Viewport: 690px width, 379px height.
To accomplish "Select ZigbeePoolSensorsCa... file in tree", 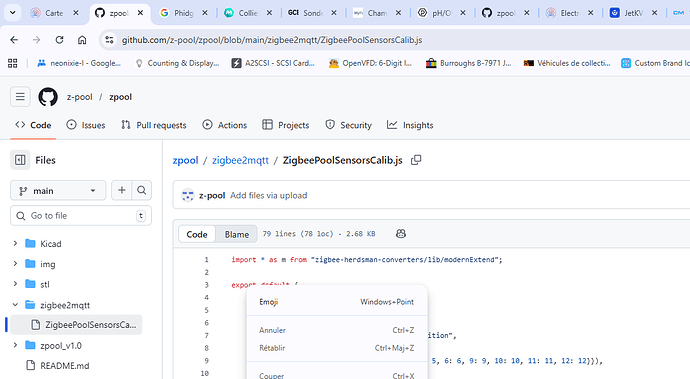I will point(76,325).
